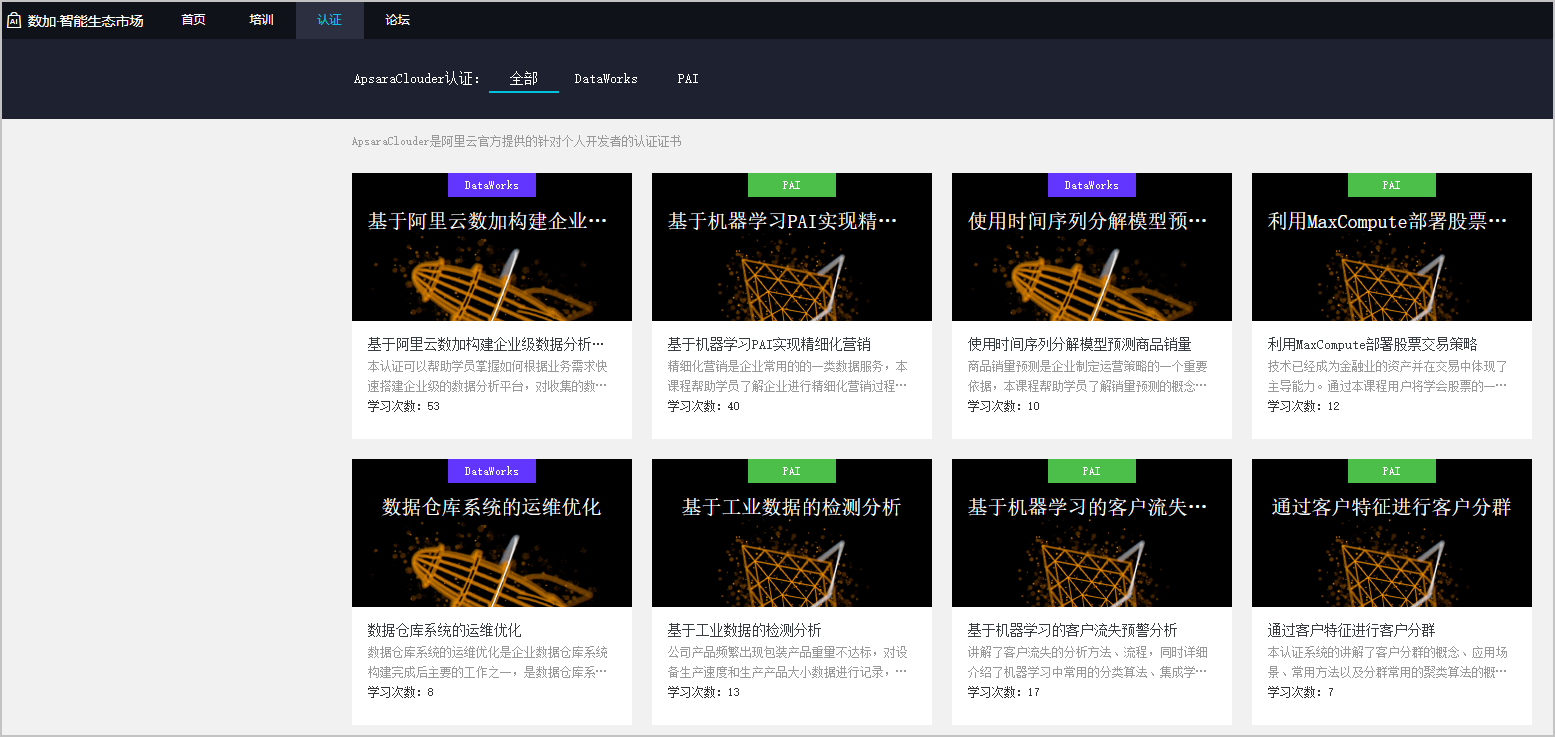Select the 认证 nav tab
The width and height of the screenshot is (1555, 737).
(329, 20)
